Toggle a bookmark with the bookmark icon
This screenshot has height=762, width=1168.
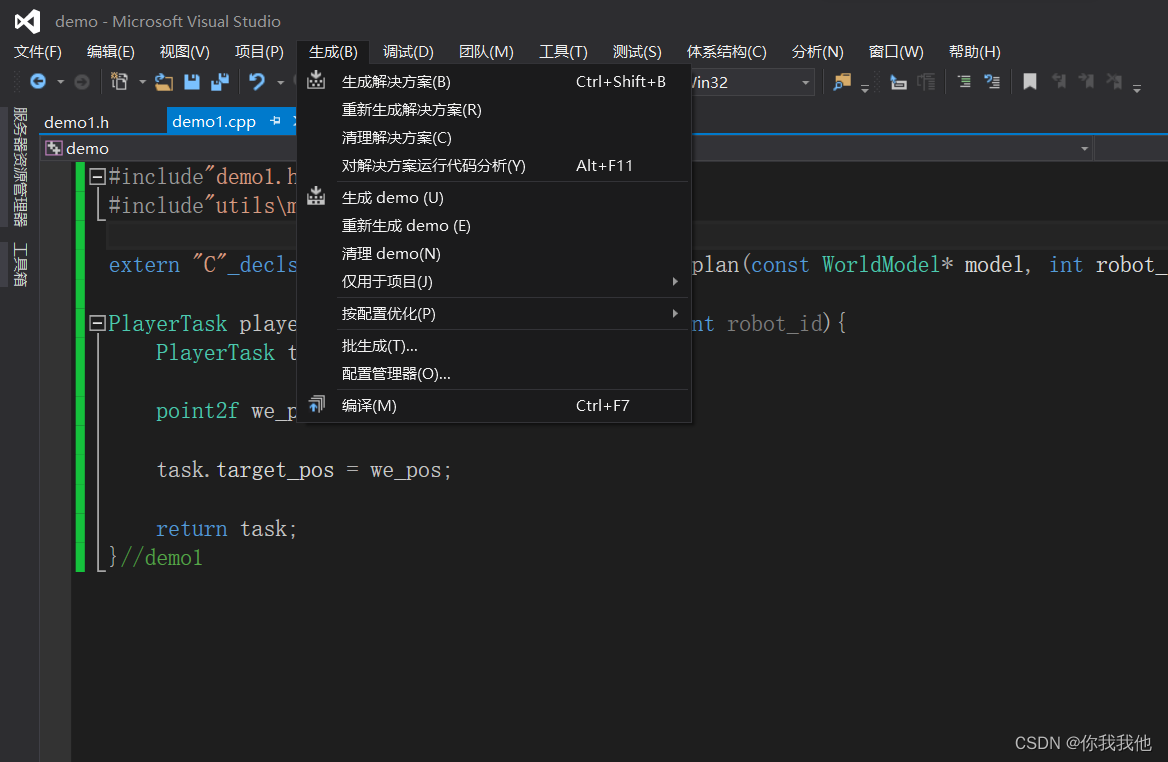point(1029,82)
